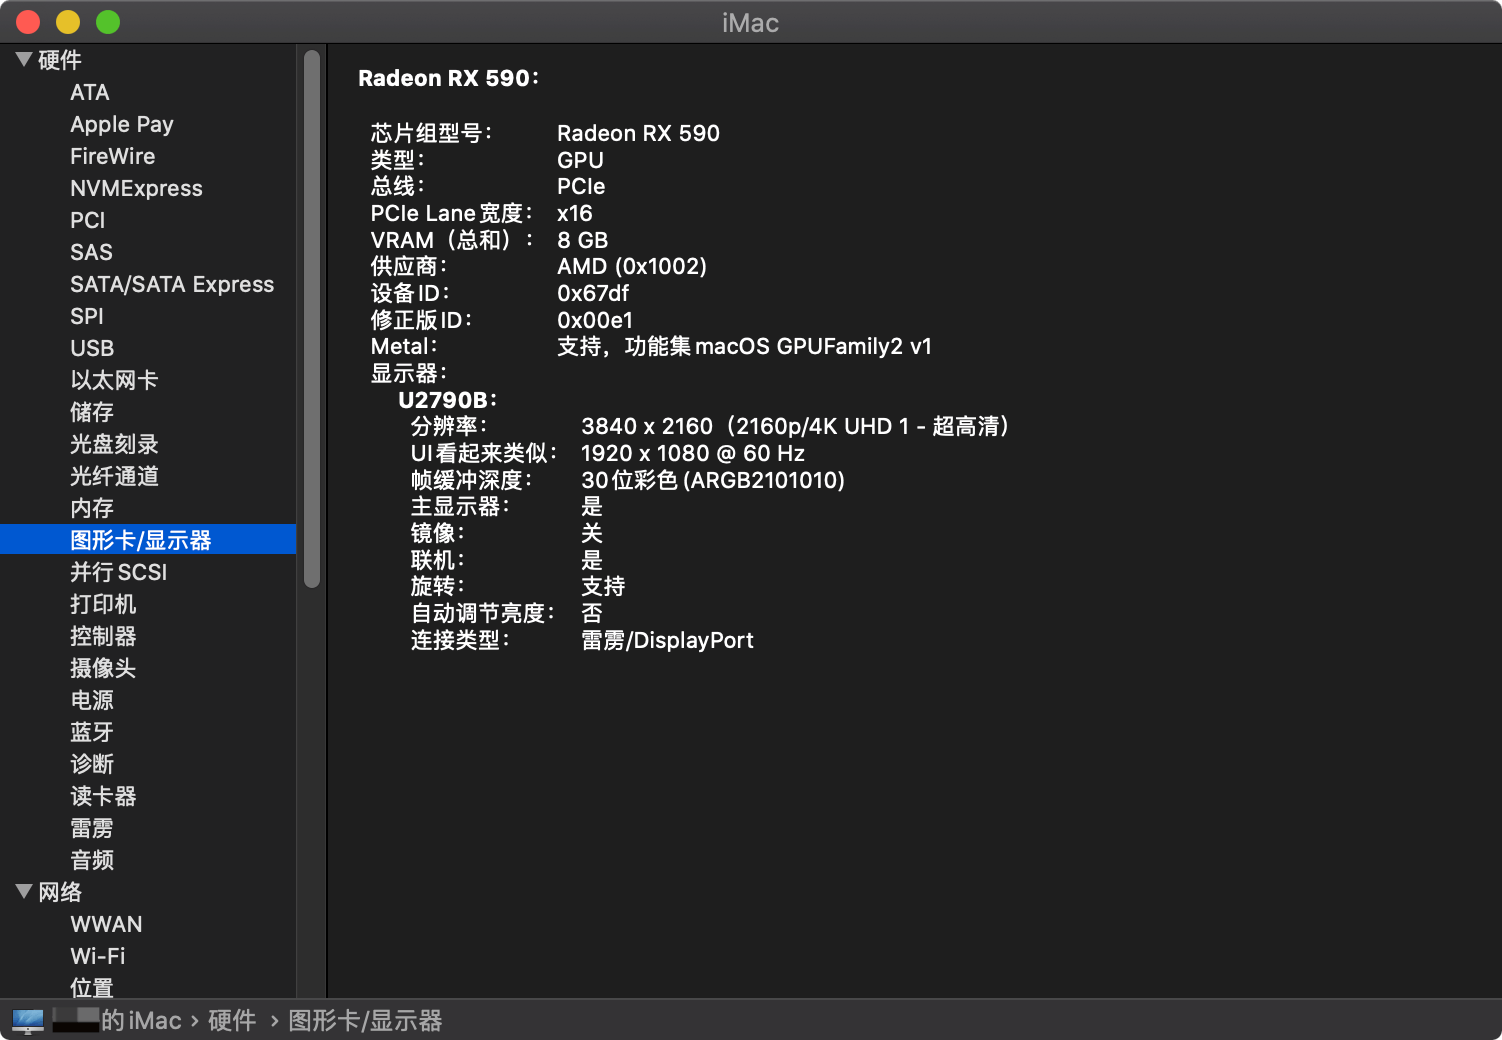
Task: Click the AMD (0x1002) vendor value
Action: [632, 266]
